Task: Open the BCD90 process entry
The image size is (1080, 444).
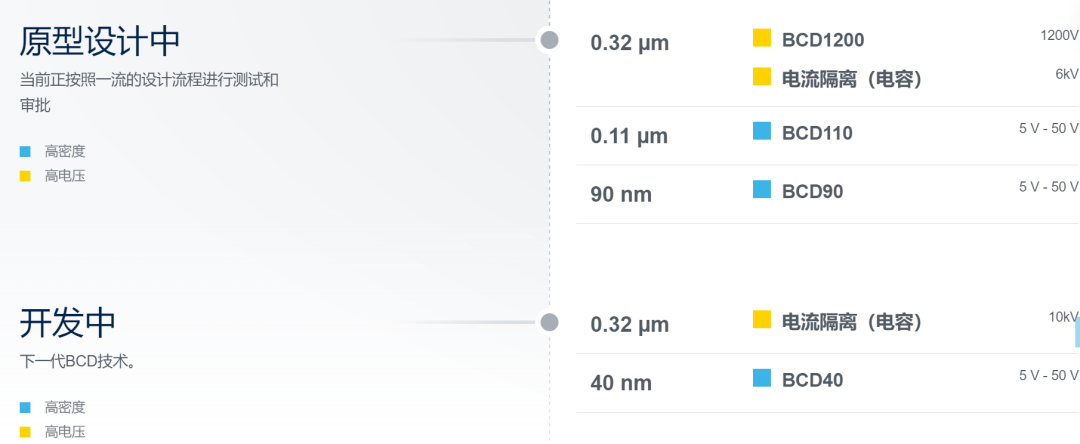Action: click(x=812, y=191)
